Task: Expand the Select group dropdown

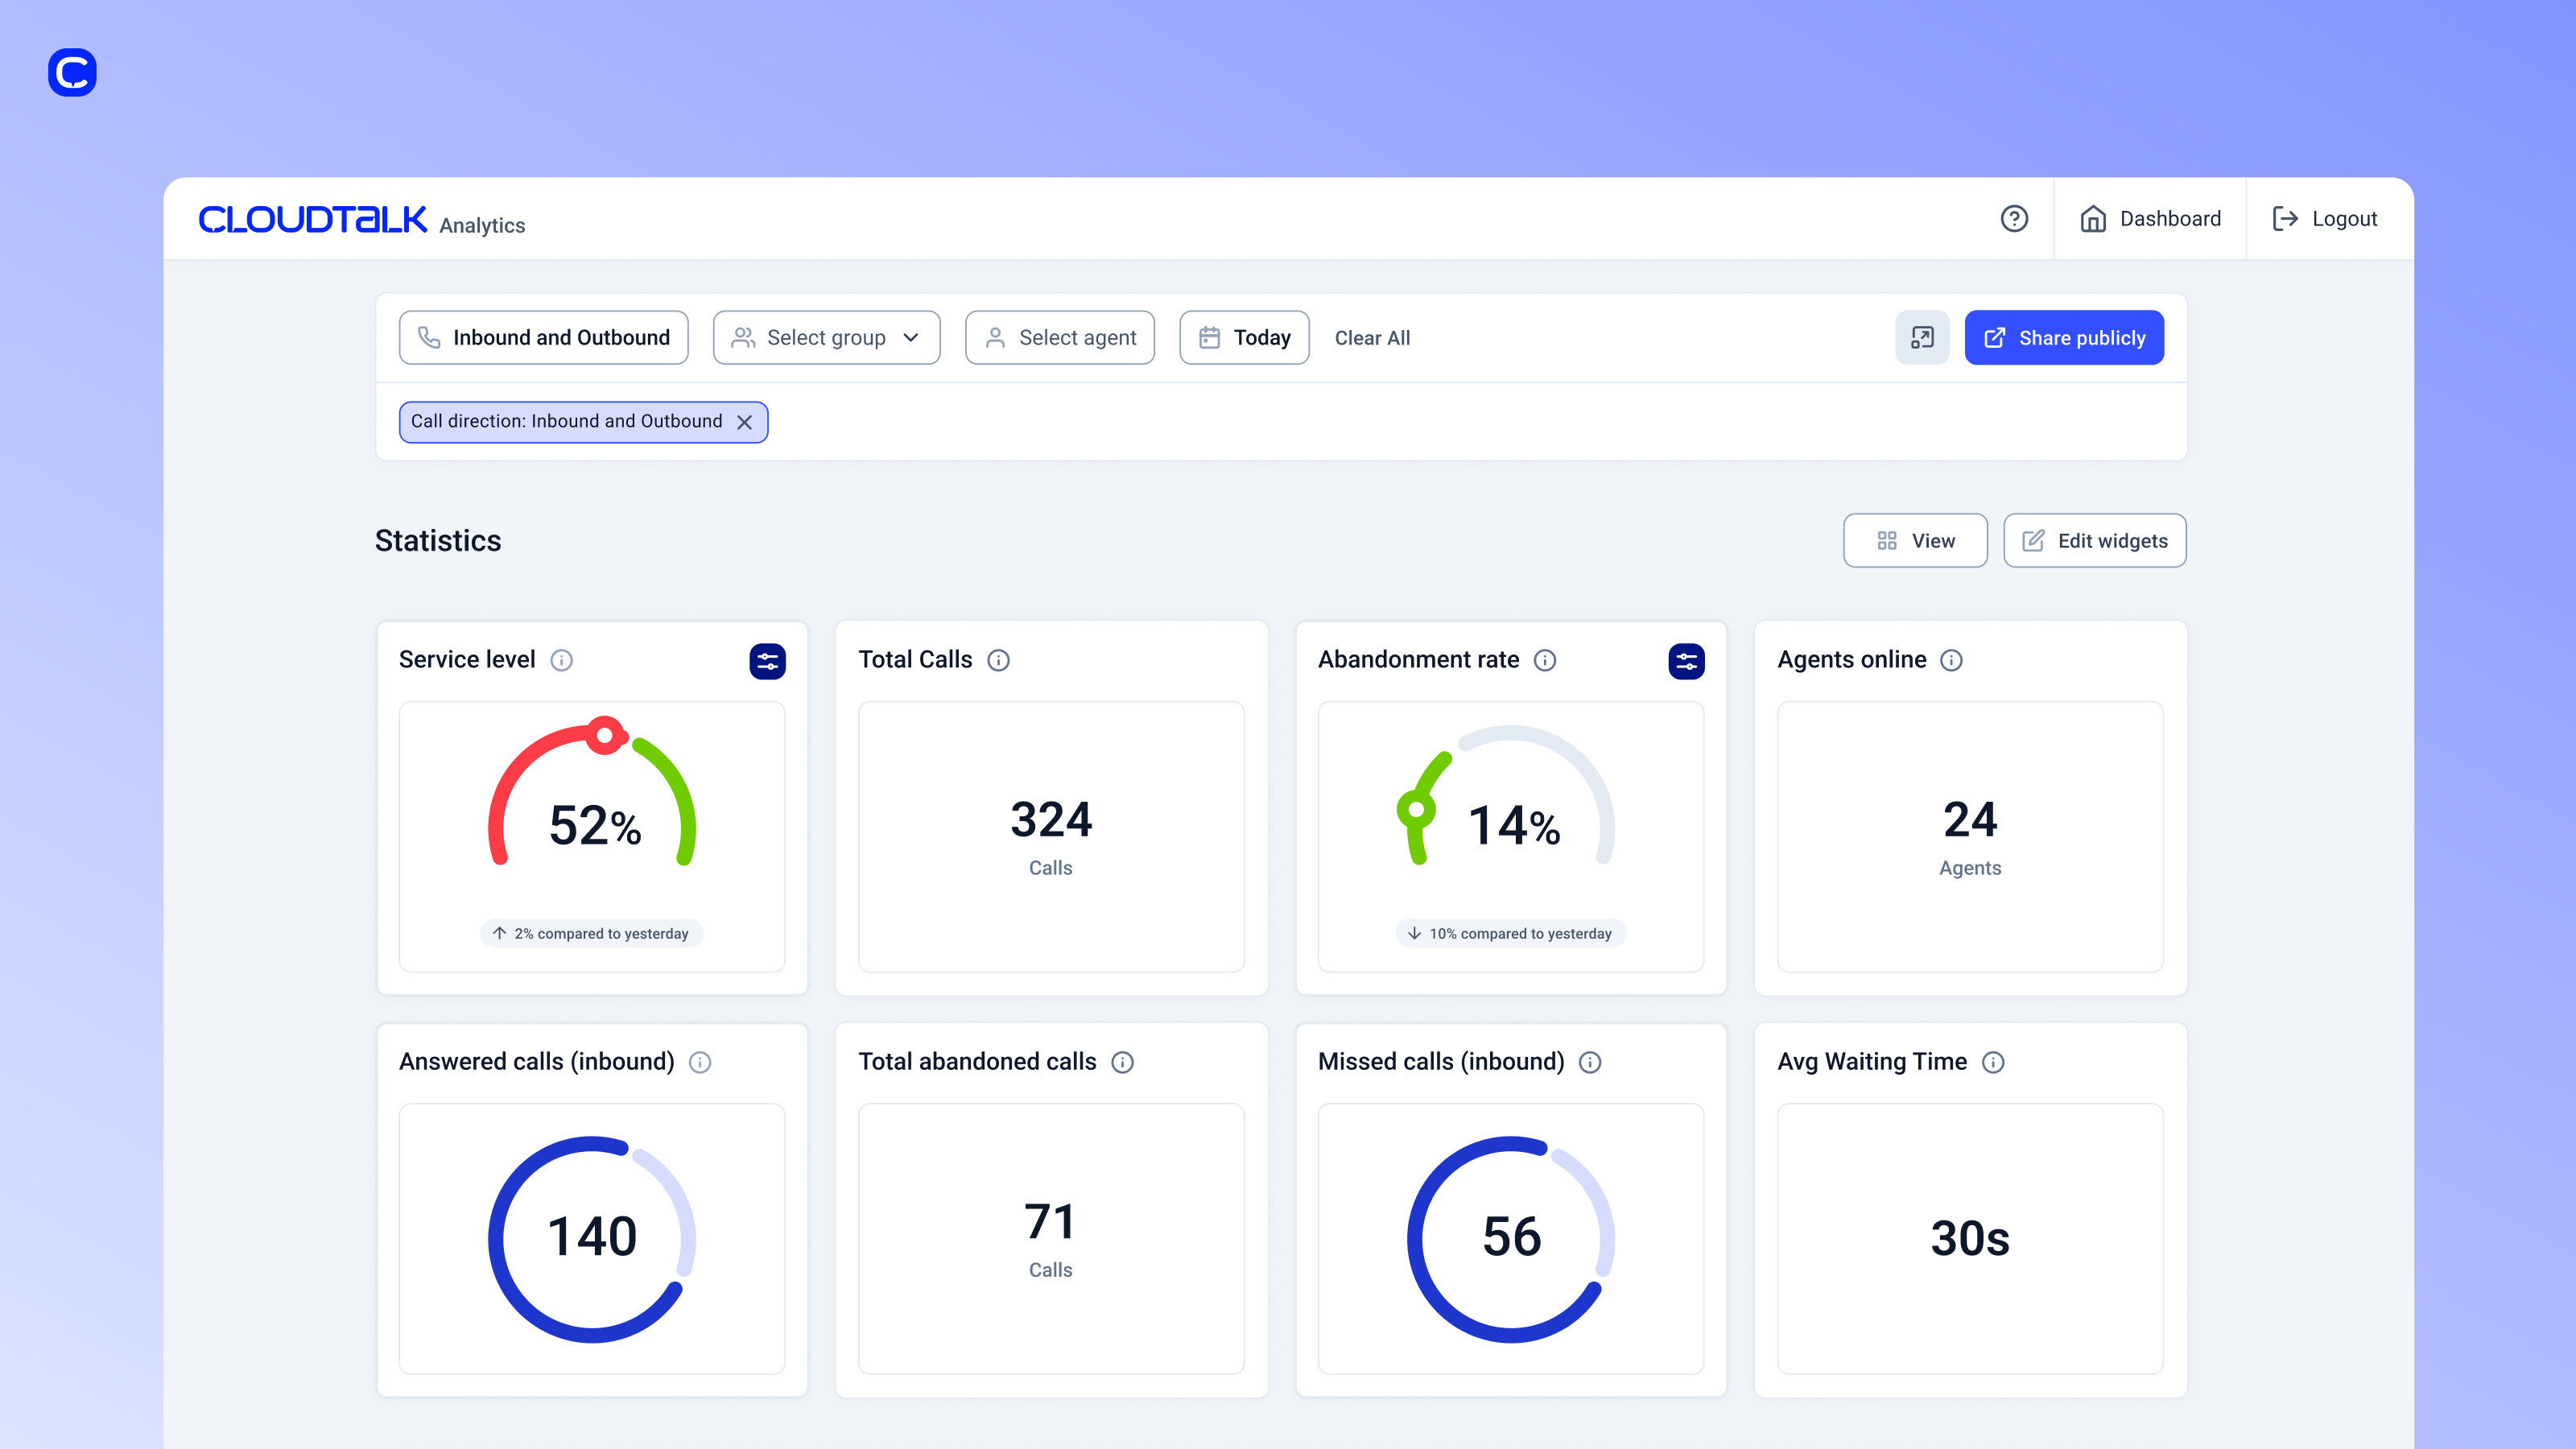Action: [x=826, y=338]
